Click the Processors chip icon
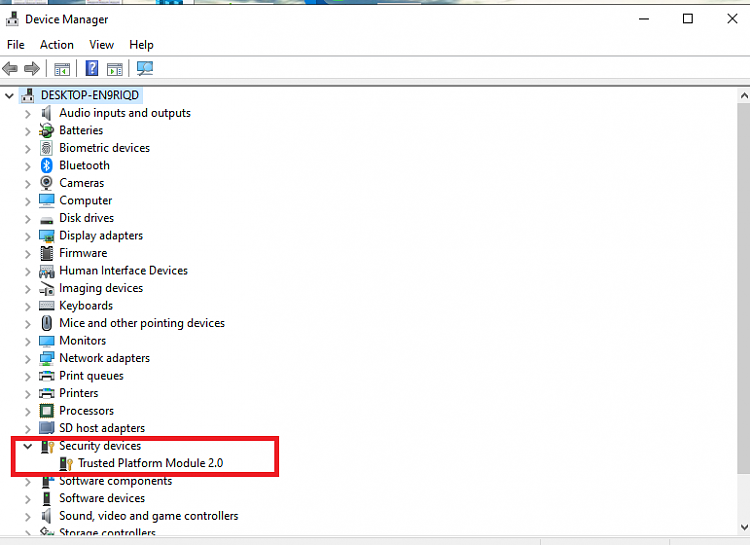The height and width of the screenshot is (545, 750). pos(46,411)
